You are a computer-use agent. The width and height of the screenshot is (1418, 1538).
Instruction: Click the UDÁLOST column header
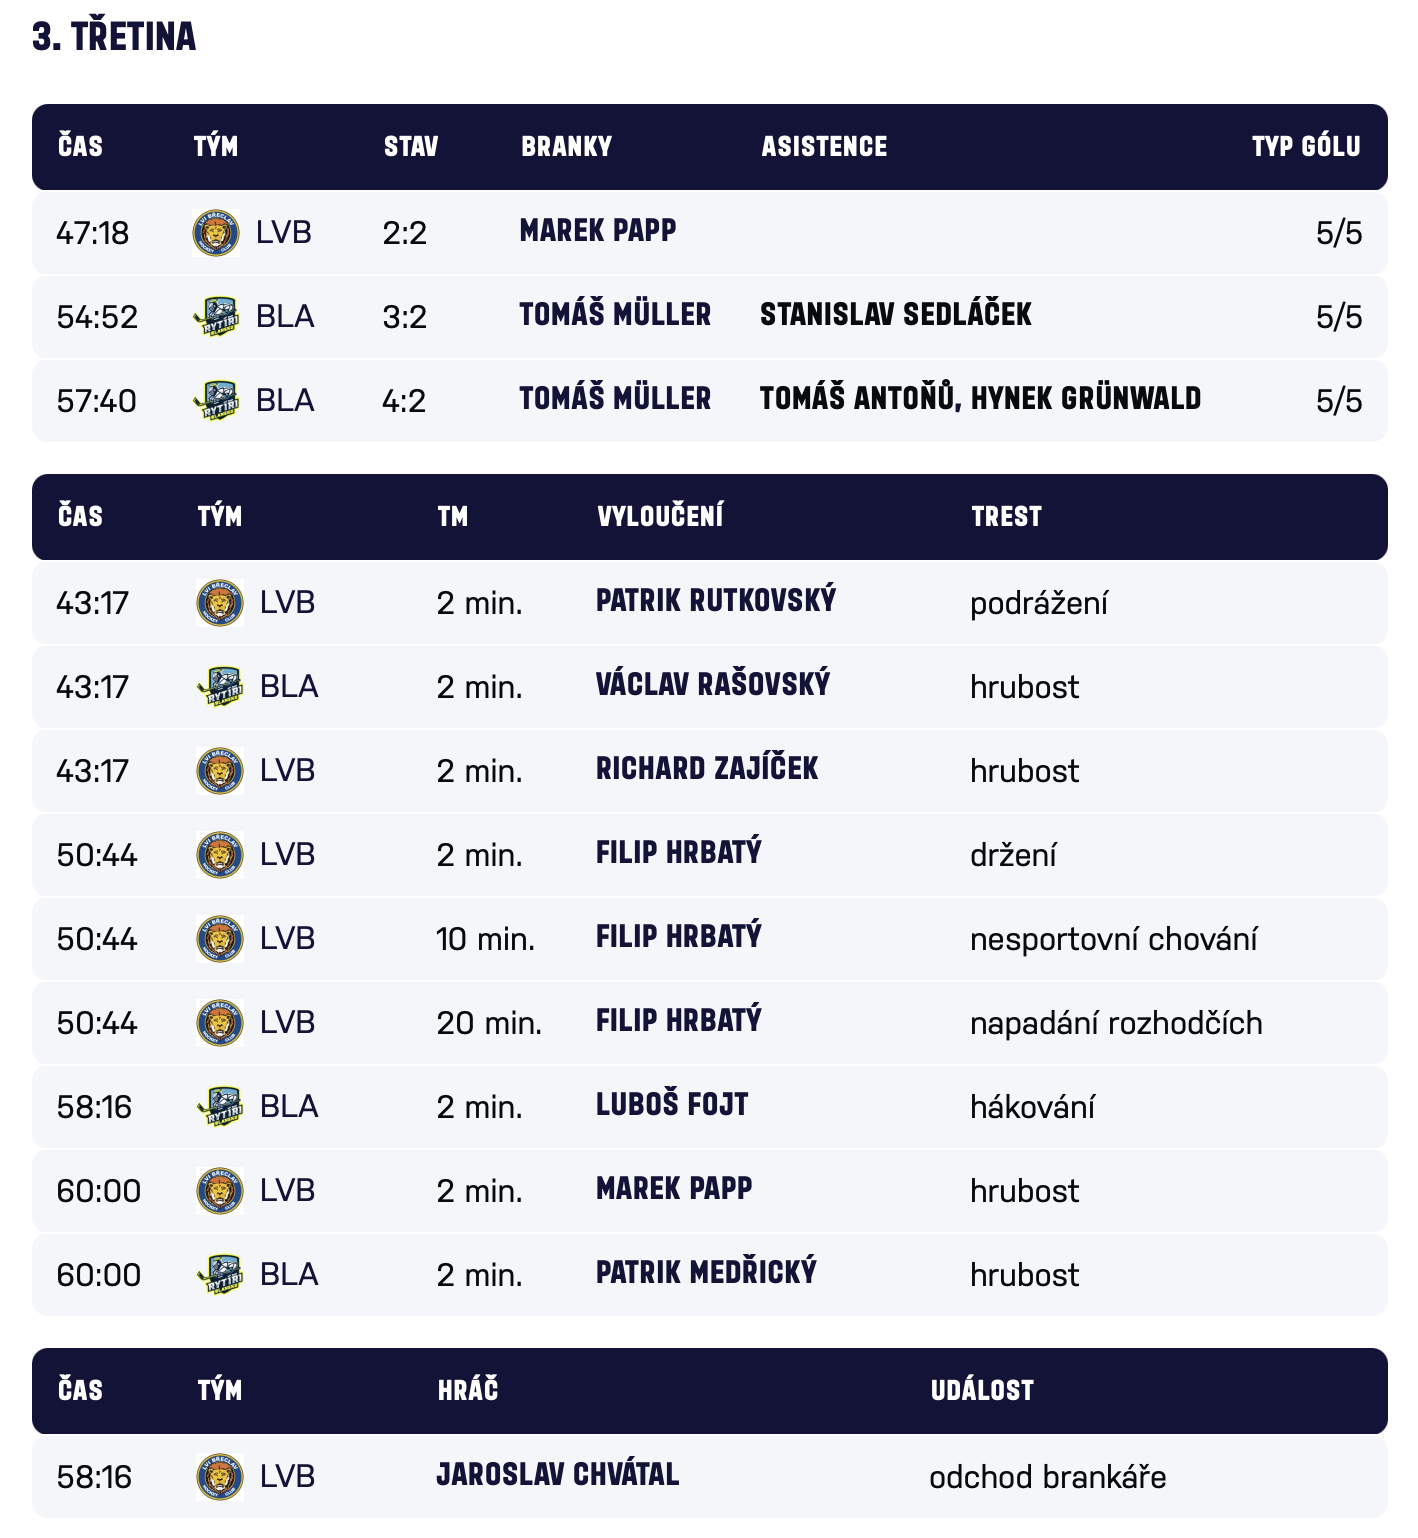tap(982, 1391)
